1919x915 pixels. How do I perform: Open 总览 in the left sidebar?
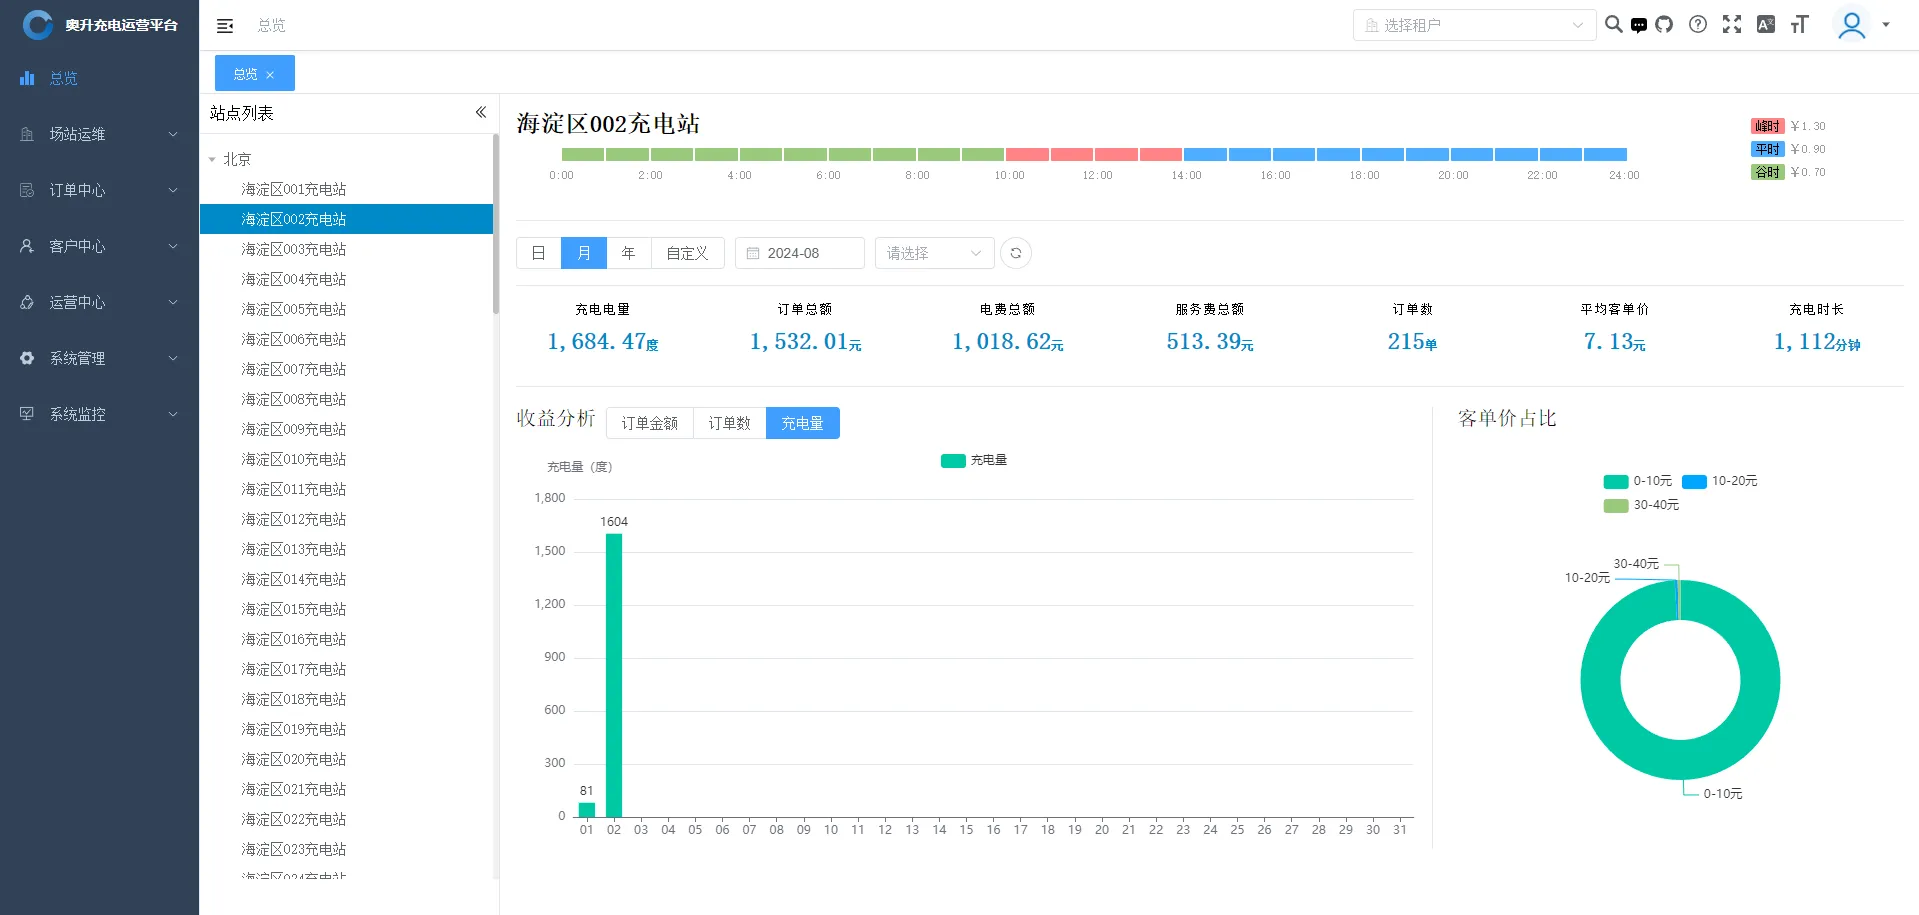(x=99, y=78)
